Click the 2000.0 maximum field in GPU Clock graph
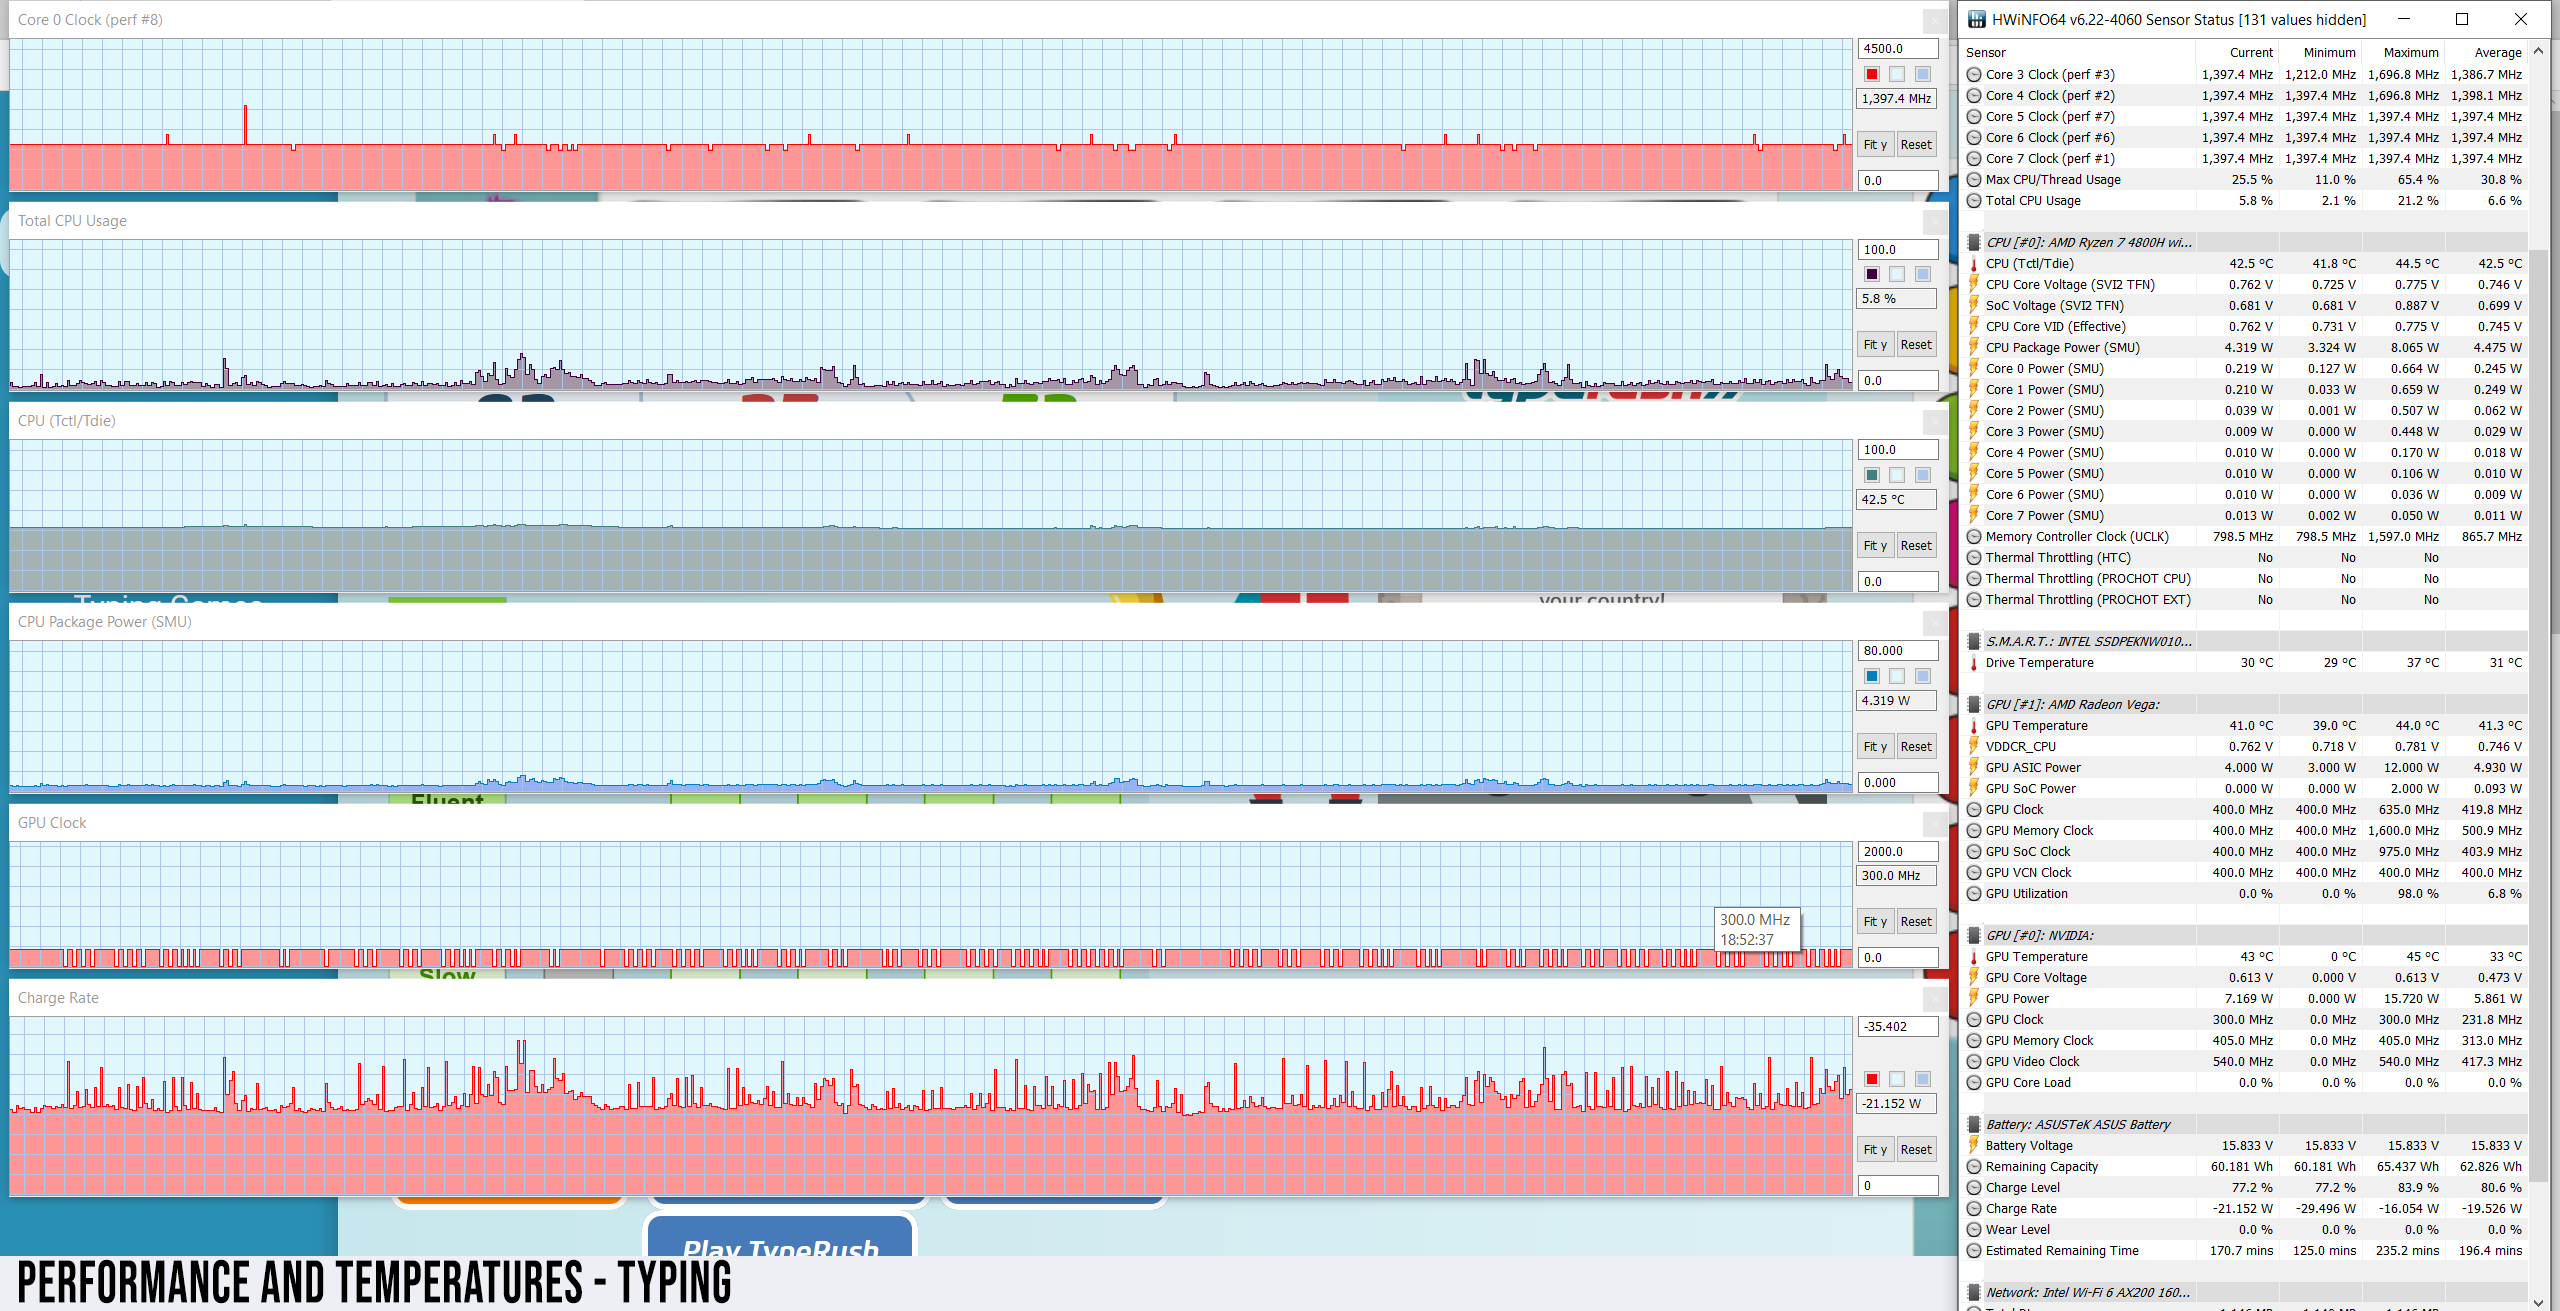Image resolution: width=2560 pixels, height=1311 pixels. point(1898,851)
